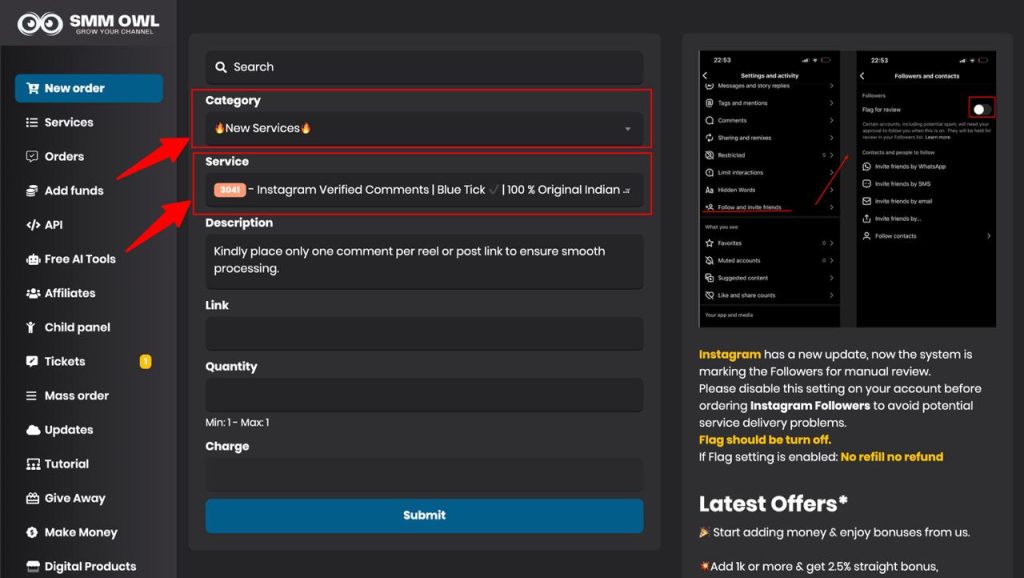Viewport: 1024px width, 578px height.
Task: Open the Category dropdown
Action: [424, 129]
